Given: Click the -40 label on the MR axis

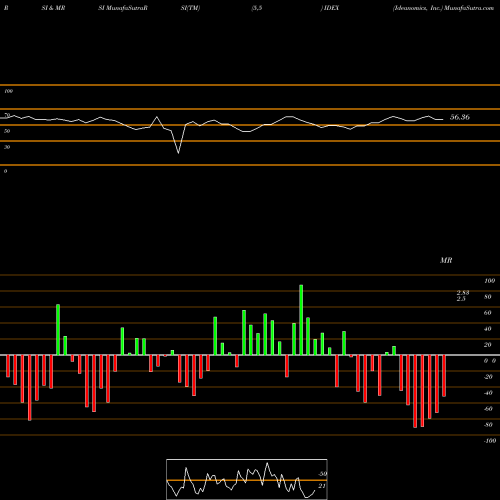Looking at the screenshot, I should [x=488, y=393].
